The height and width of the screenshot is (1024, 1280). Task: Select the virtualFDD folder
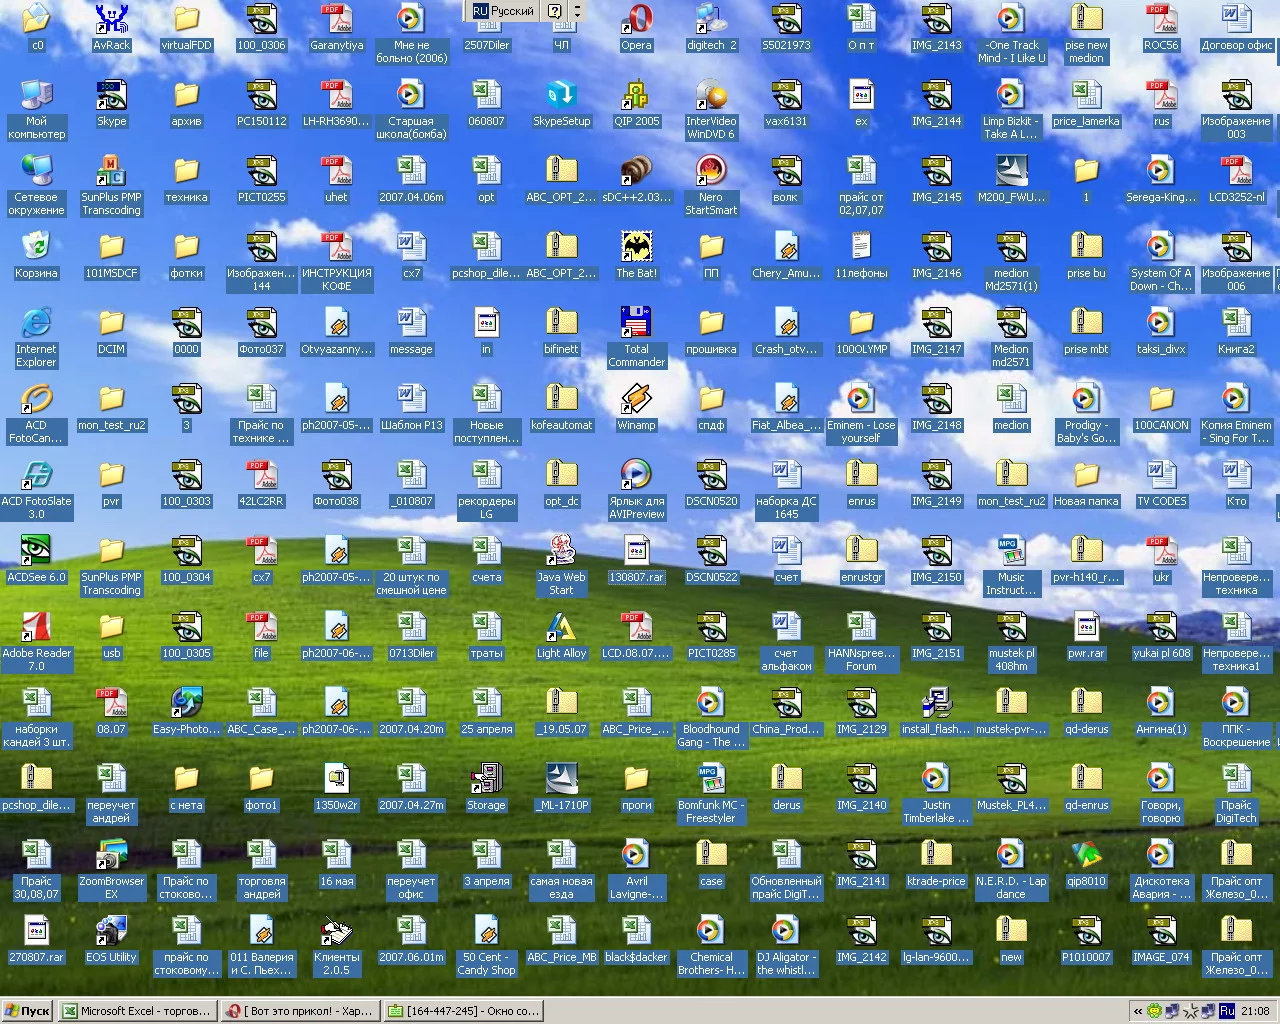coord(186,26)
